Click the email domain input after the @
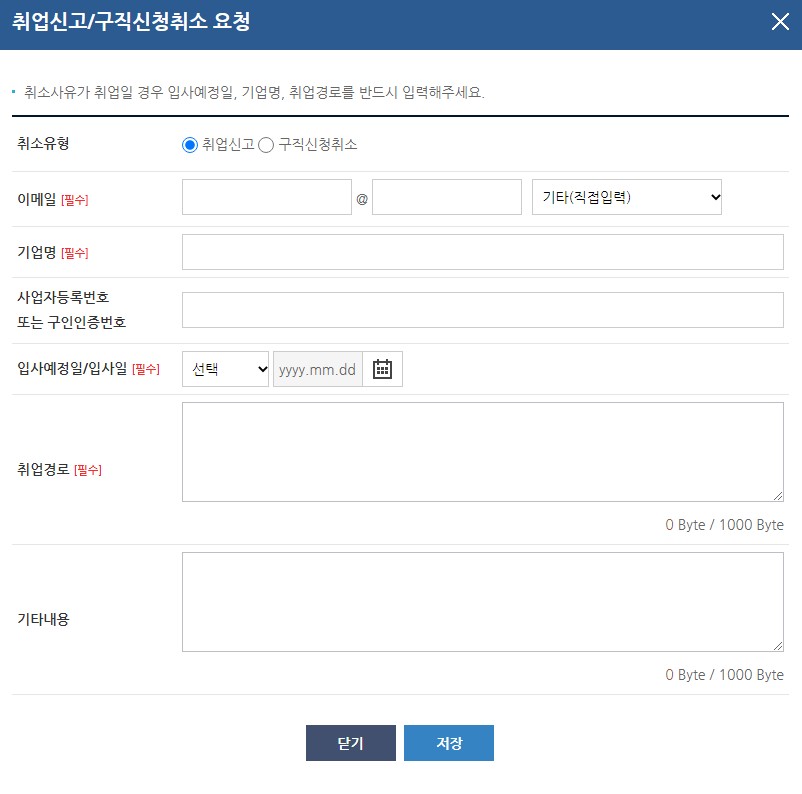This screenshot has height=794, width=802. pos(444,197)
